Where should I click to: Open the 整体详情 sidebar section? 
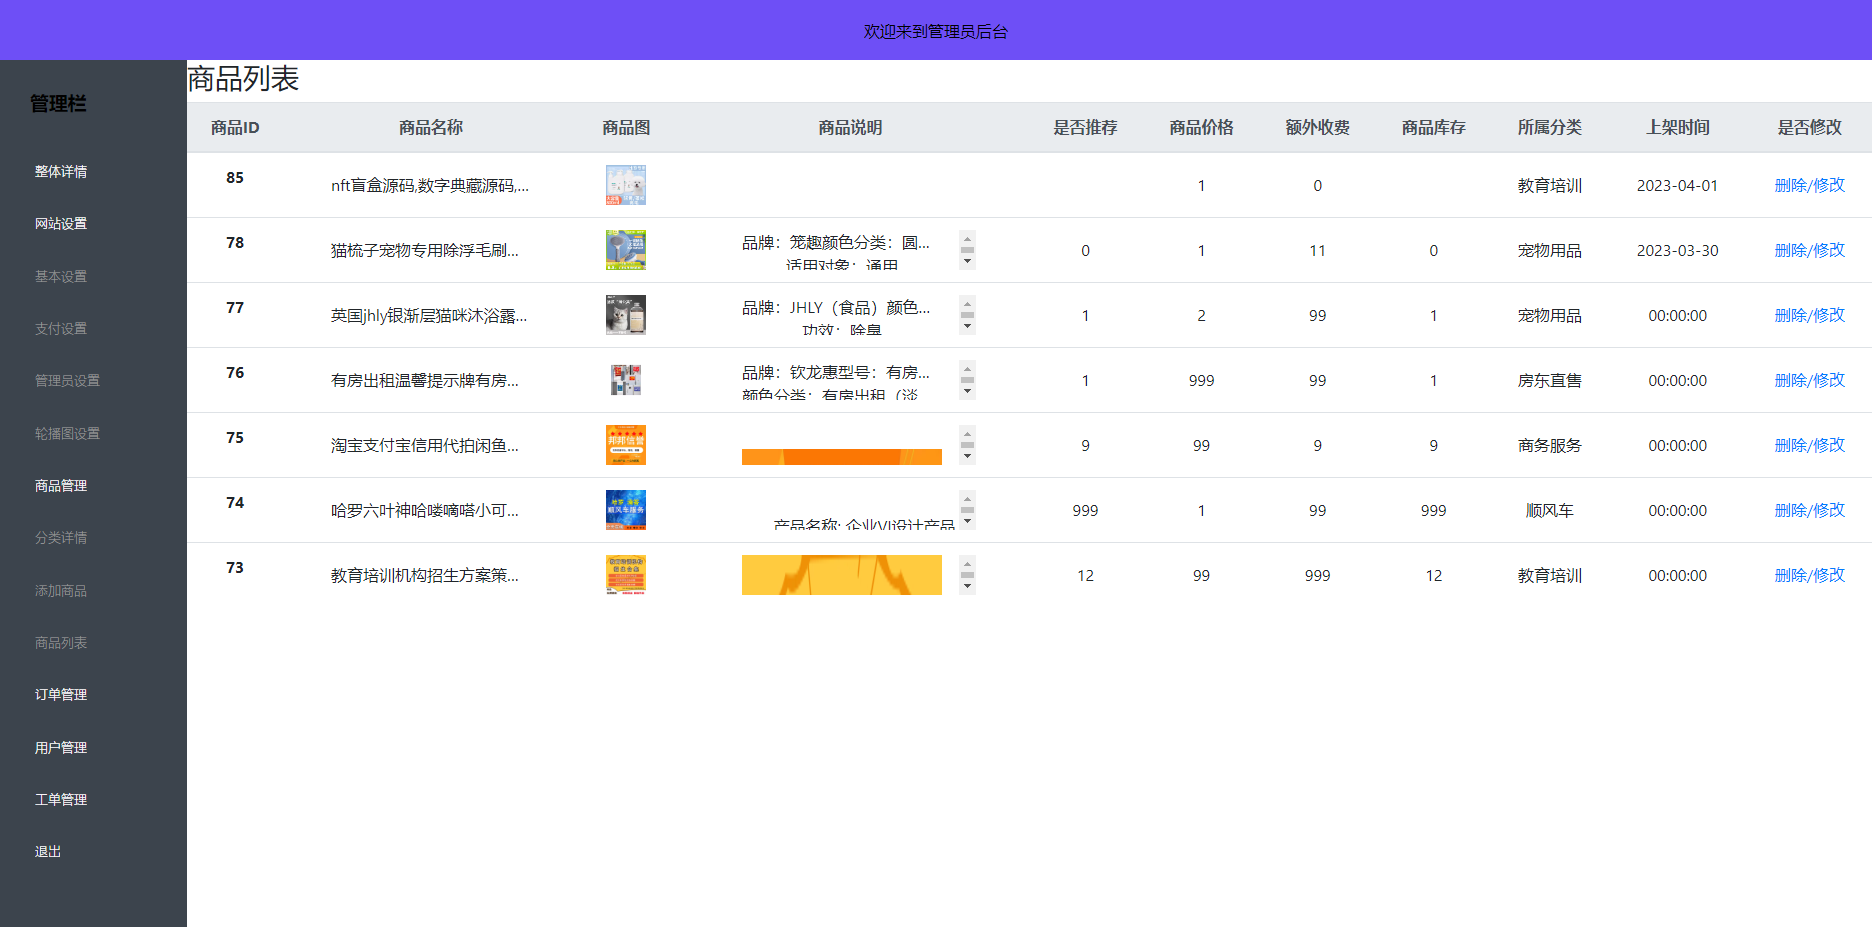[61, 171]
